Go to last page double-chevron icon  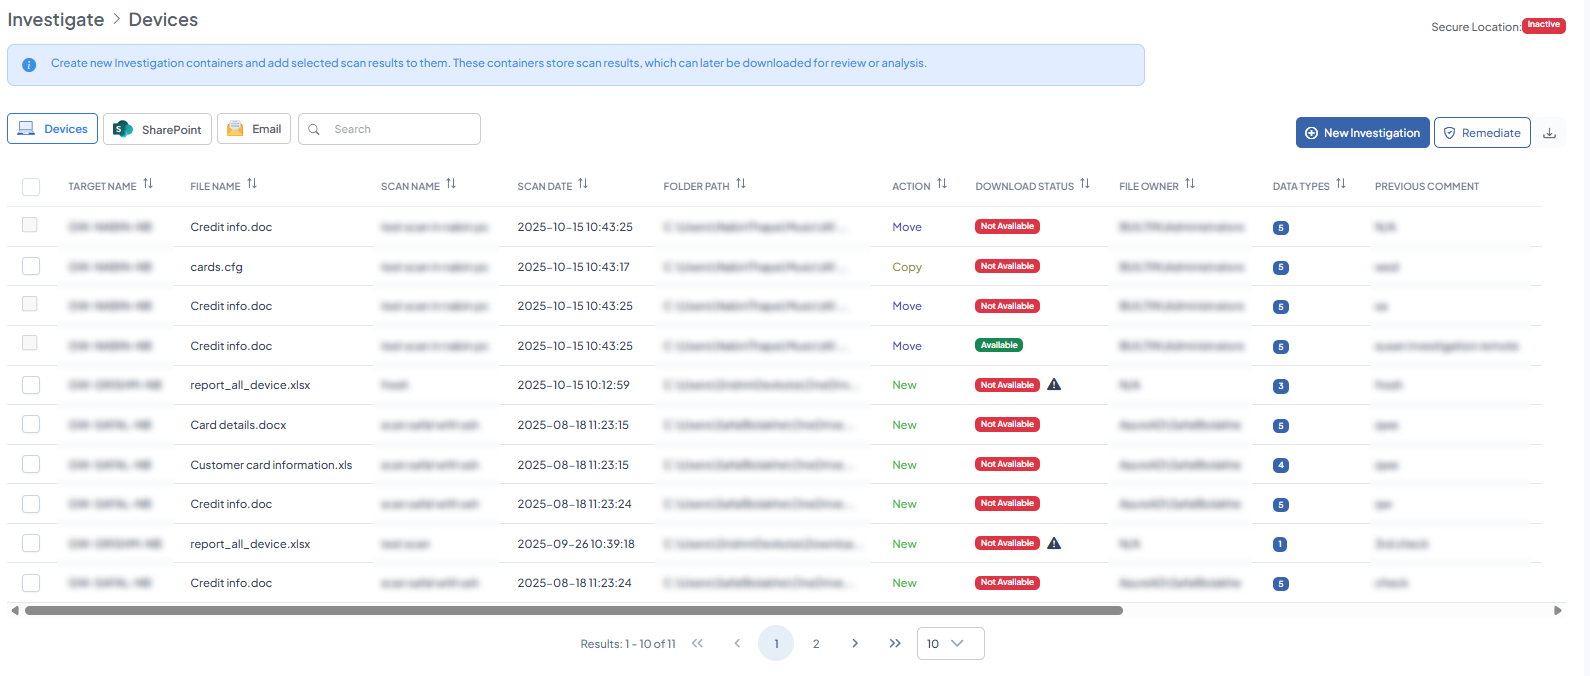[894, 644]
